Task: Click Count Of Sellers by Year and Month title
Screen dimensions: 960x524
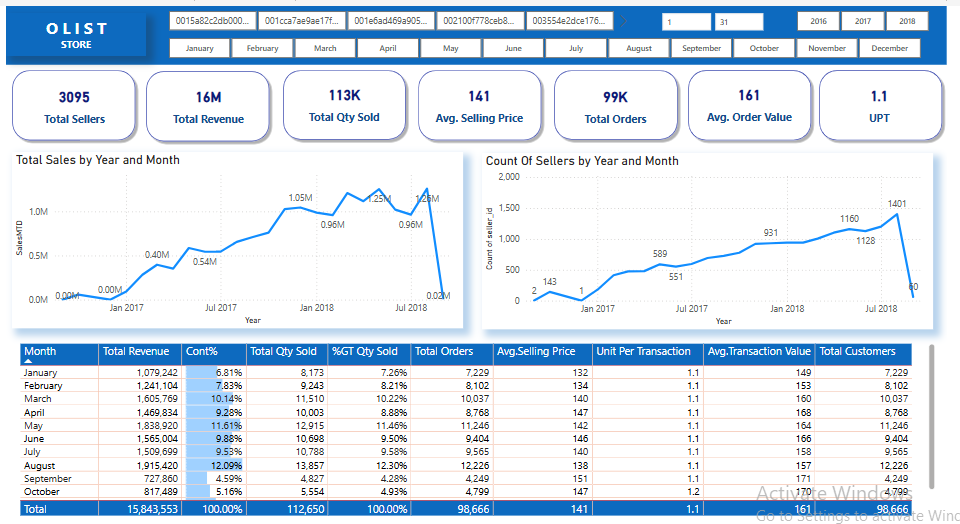Action: (582, 161)
